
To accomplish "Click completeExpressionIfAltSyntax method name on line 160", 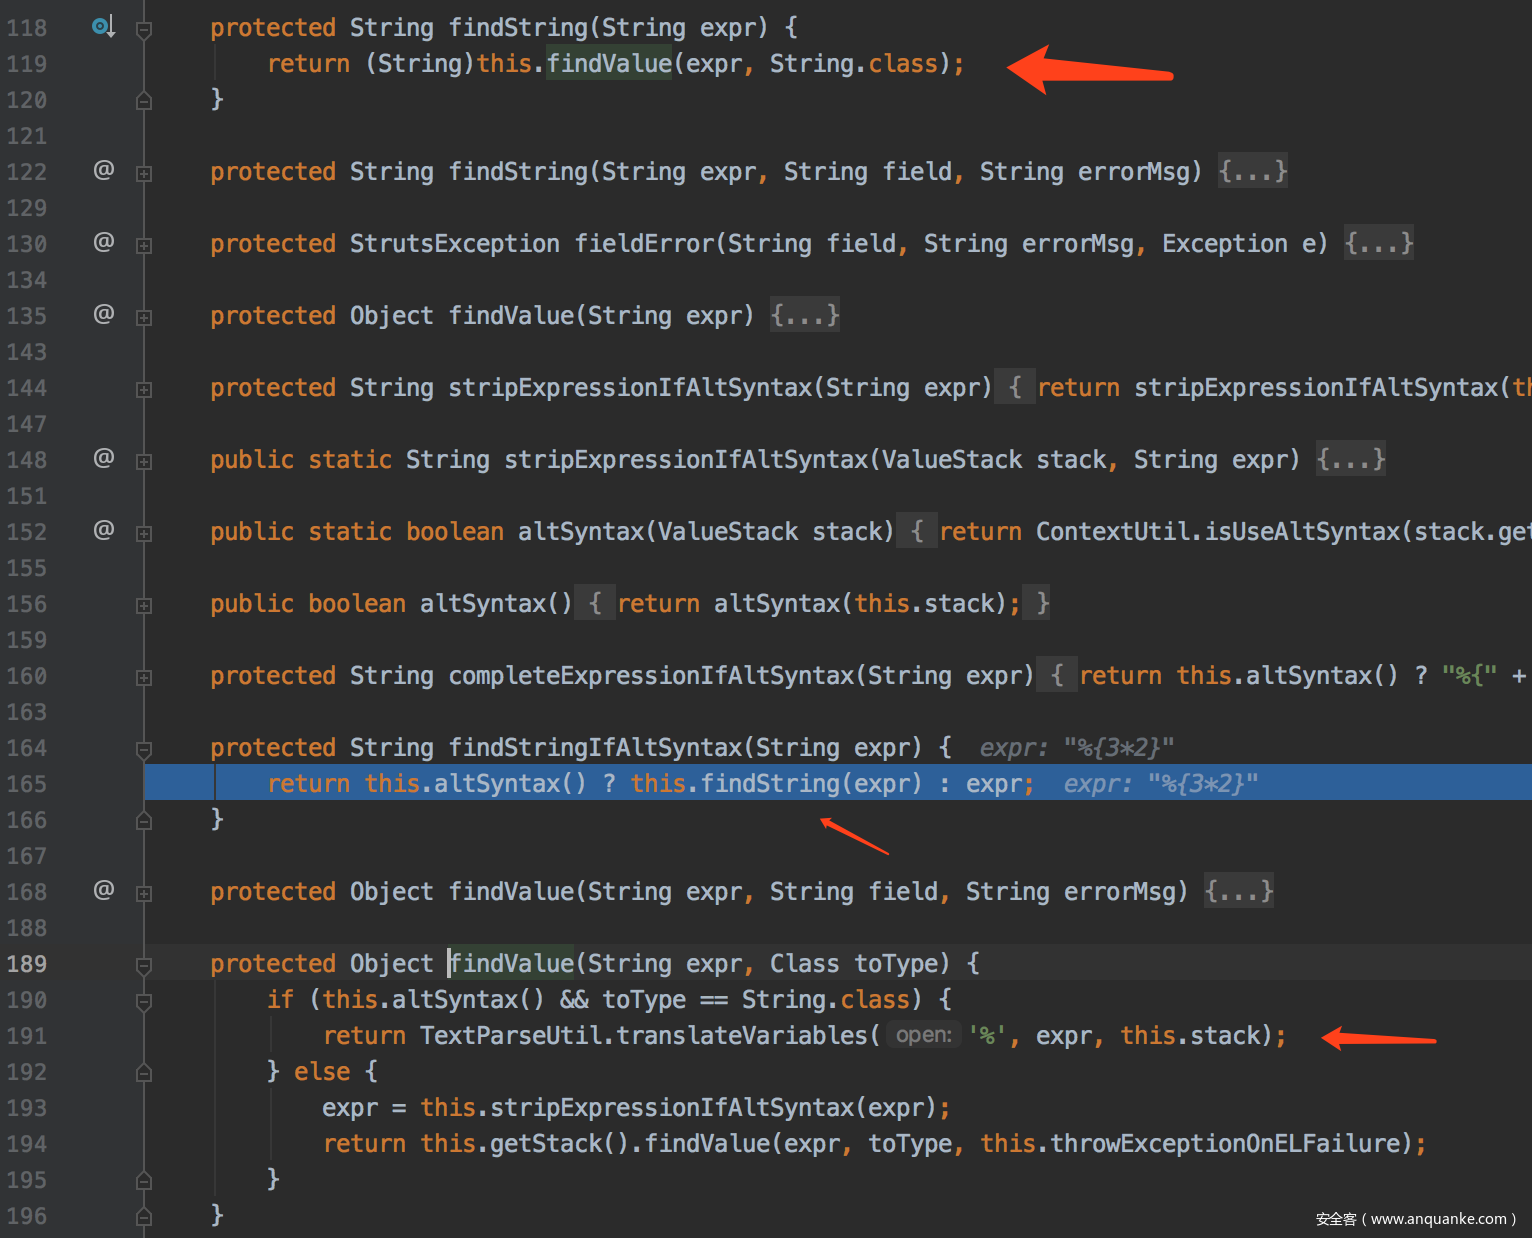I will pos(651,676).
